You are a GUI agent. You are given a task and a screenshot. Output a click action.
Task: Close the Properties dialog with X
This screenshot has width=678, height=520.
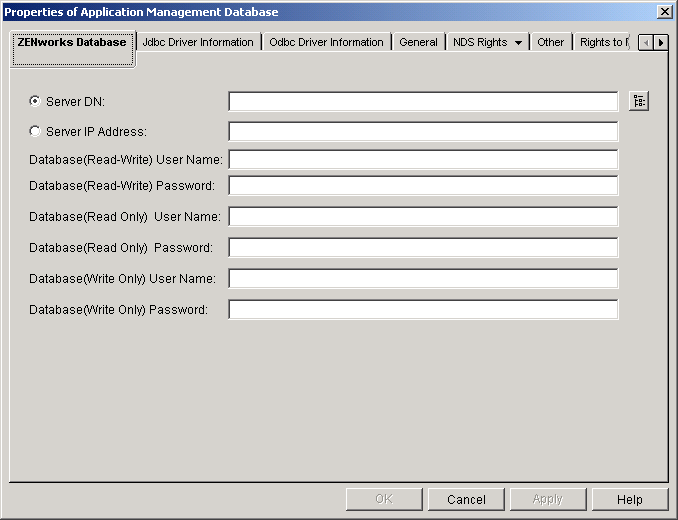click(665, 12)
